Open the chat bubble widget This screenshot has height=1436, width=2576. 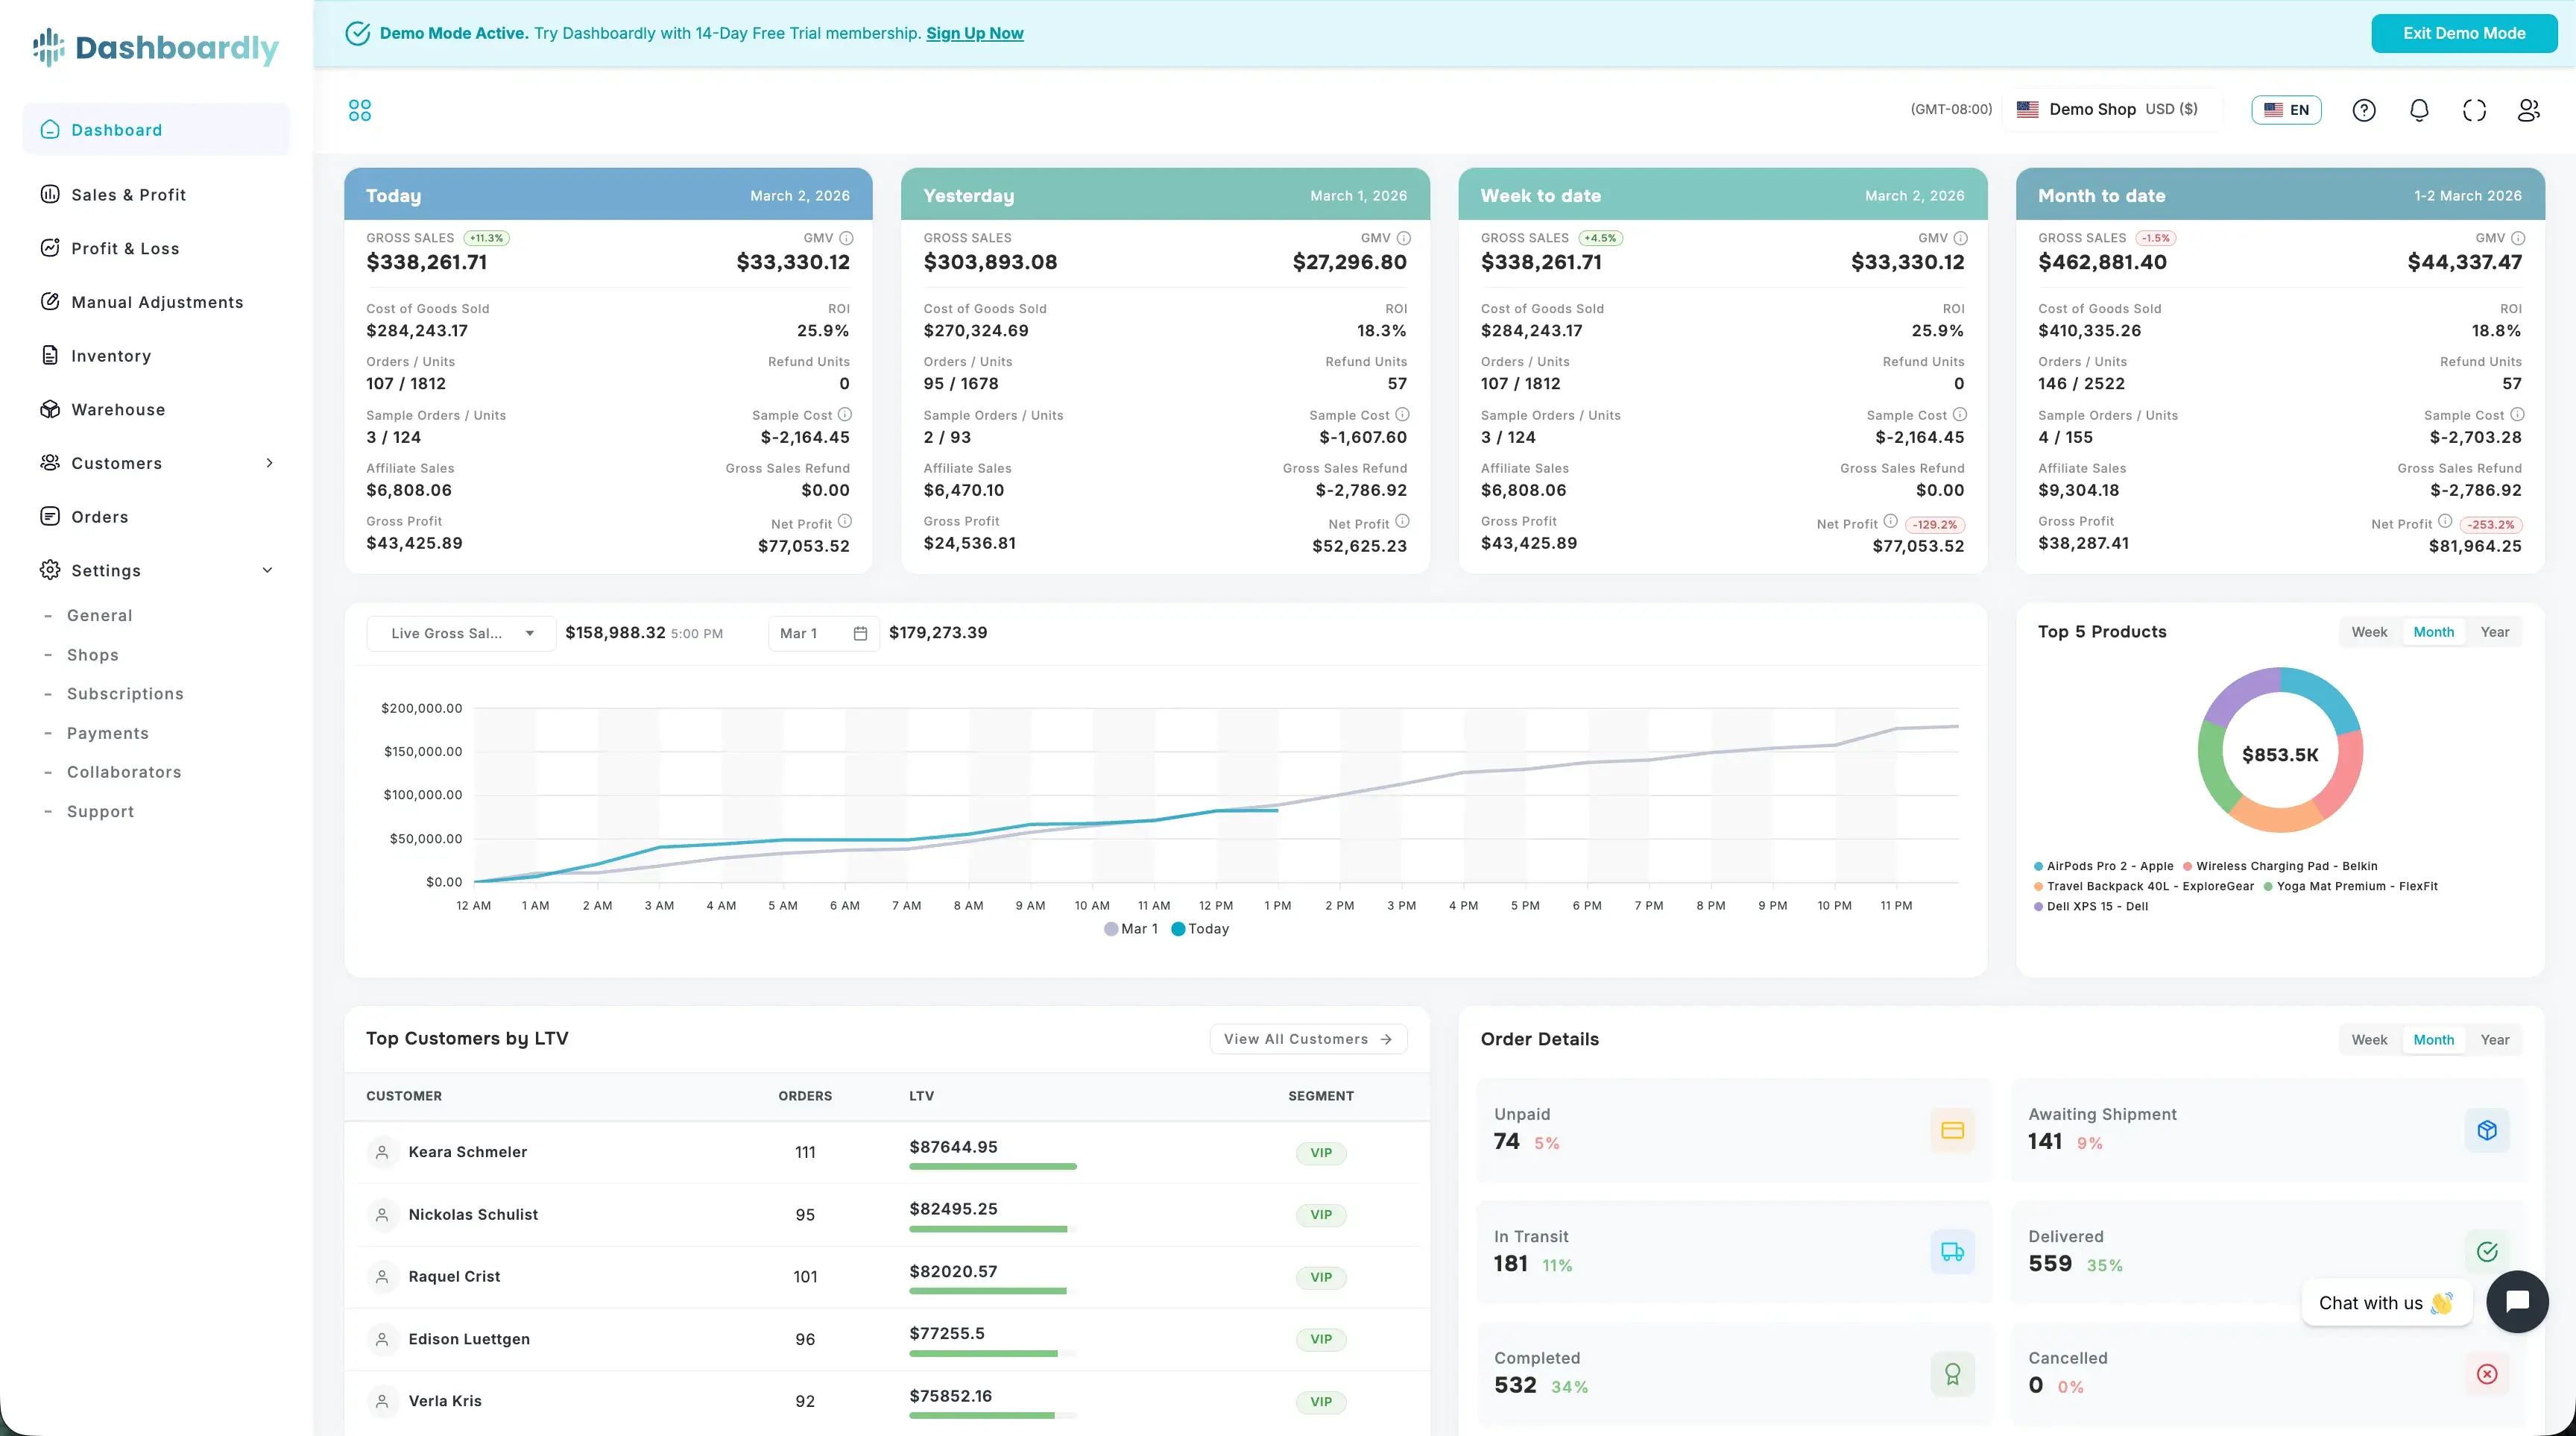2517,1301
